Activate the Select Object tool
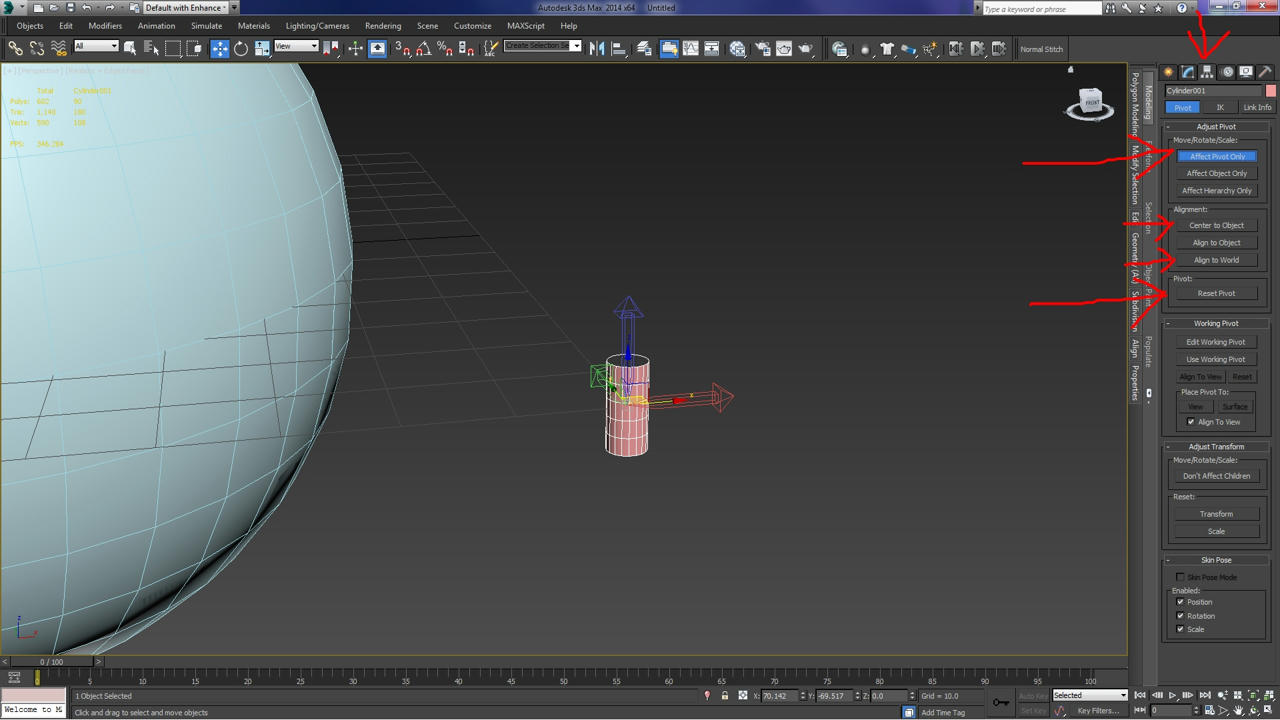Image resolution: width=1280 pixels, height=720 pixels. tap(130, 48)
